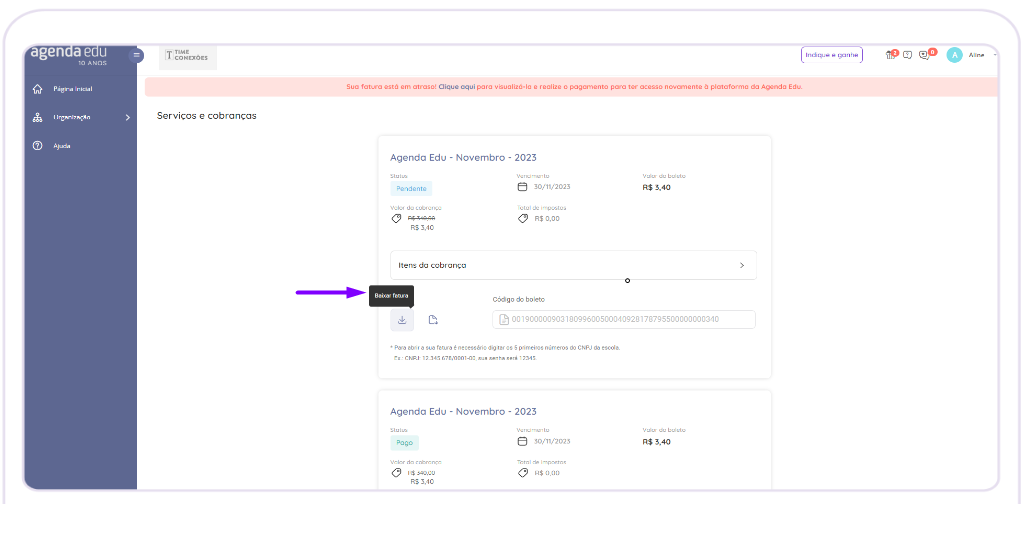
Task: Click the Serviços e cobranças heading
Action: pyautogui.click(x=207, y=116)
